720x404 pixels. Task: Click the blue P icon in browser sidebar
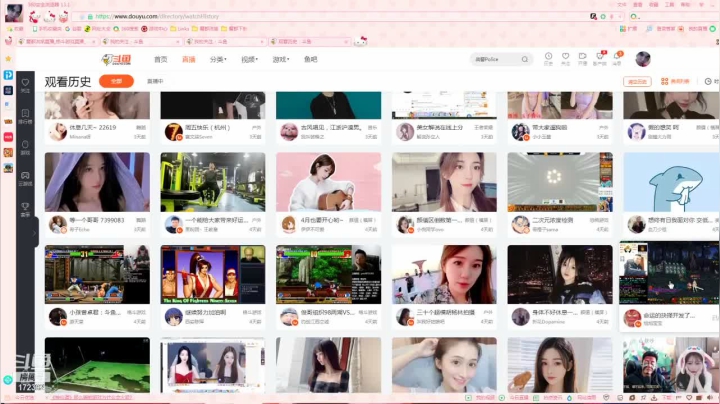coord(8,75)
